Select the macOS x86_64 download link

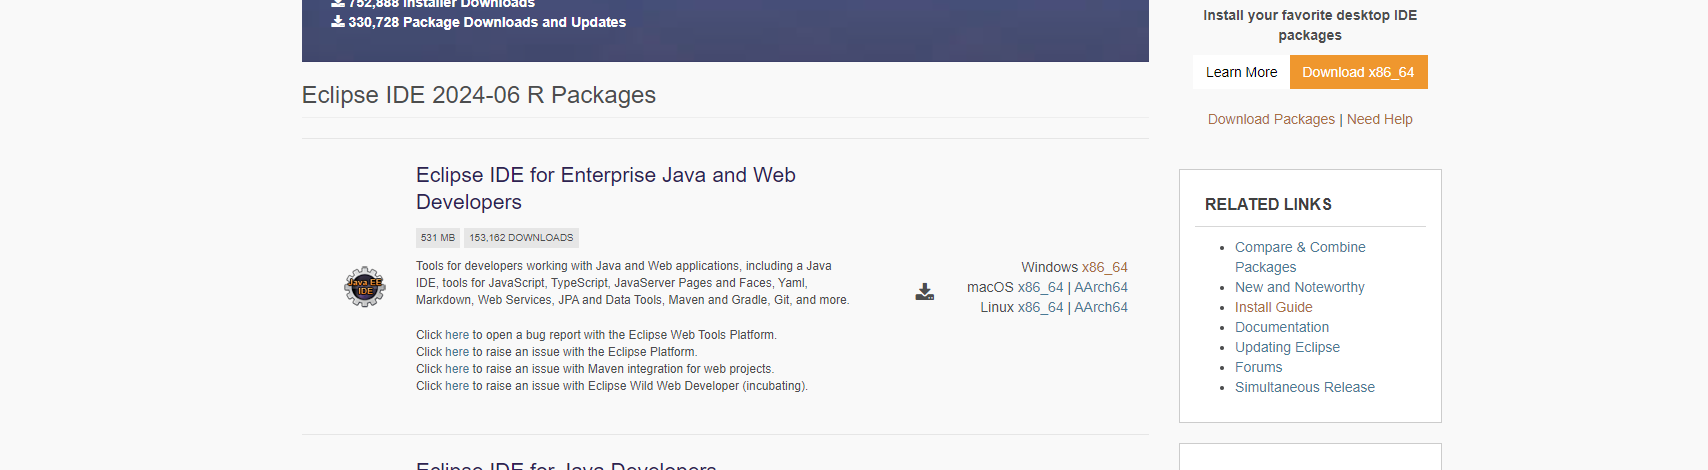[x=1040, y=287]
